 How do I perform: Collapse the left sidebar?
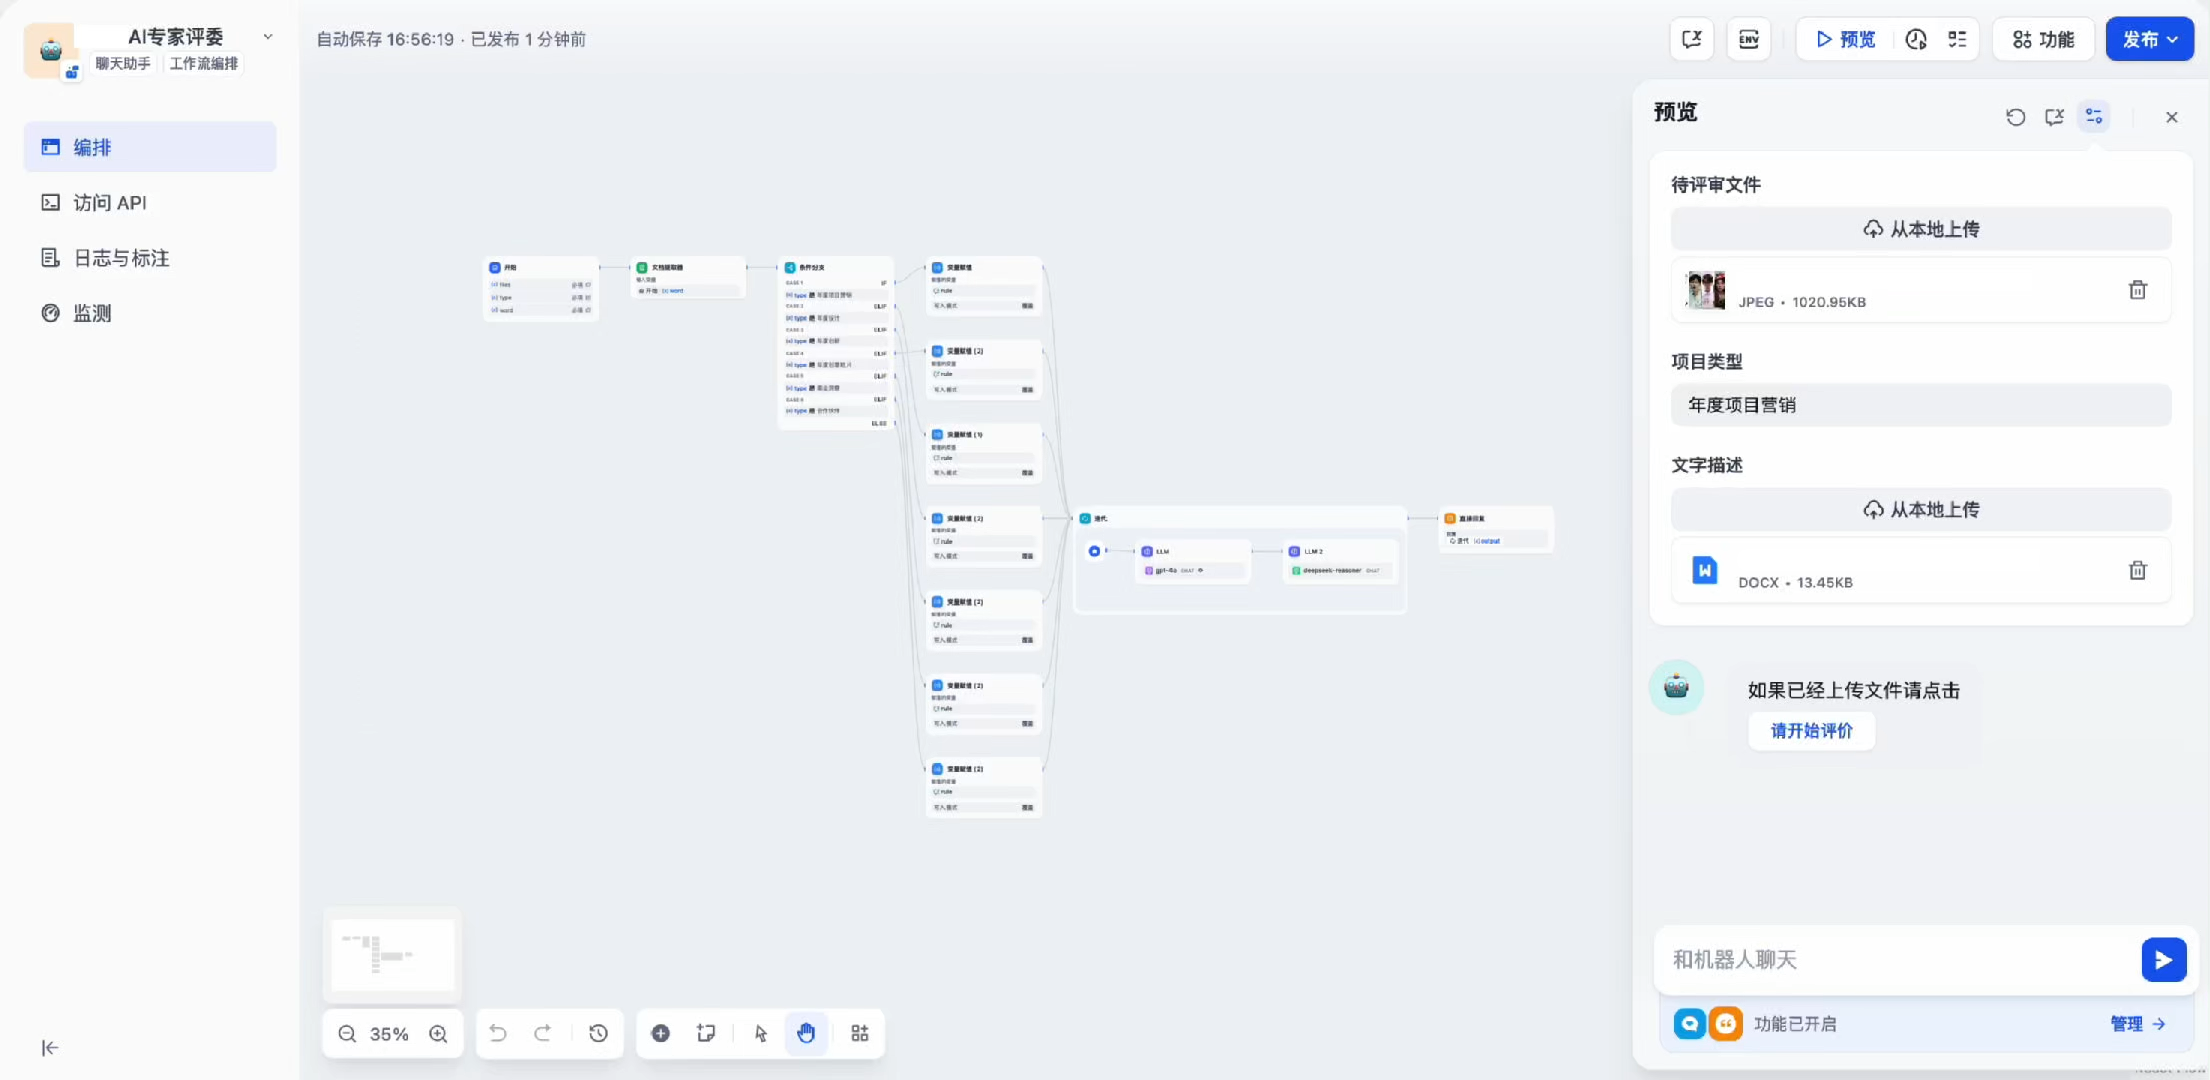pos(50,1048)
